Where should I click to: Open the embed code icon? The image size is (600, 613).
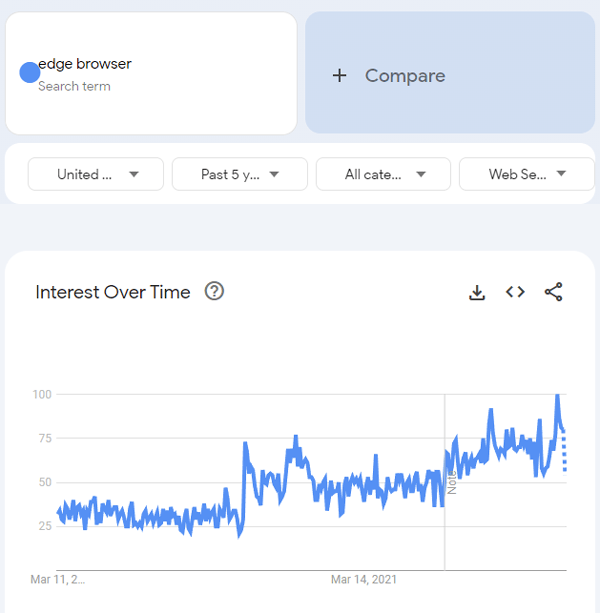515,292
